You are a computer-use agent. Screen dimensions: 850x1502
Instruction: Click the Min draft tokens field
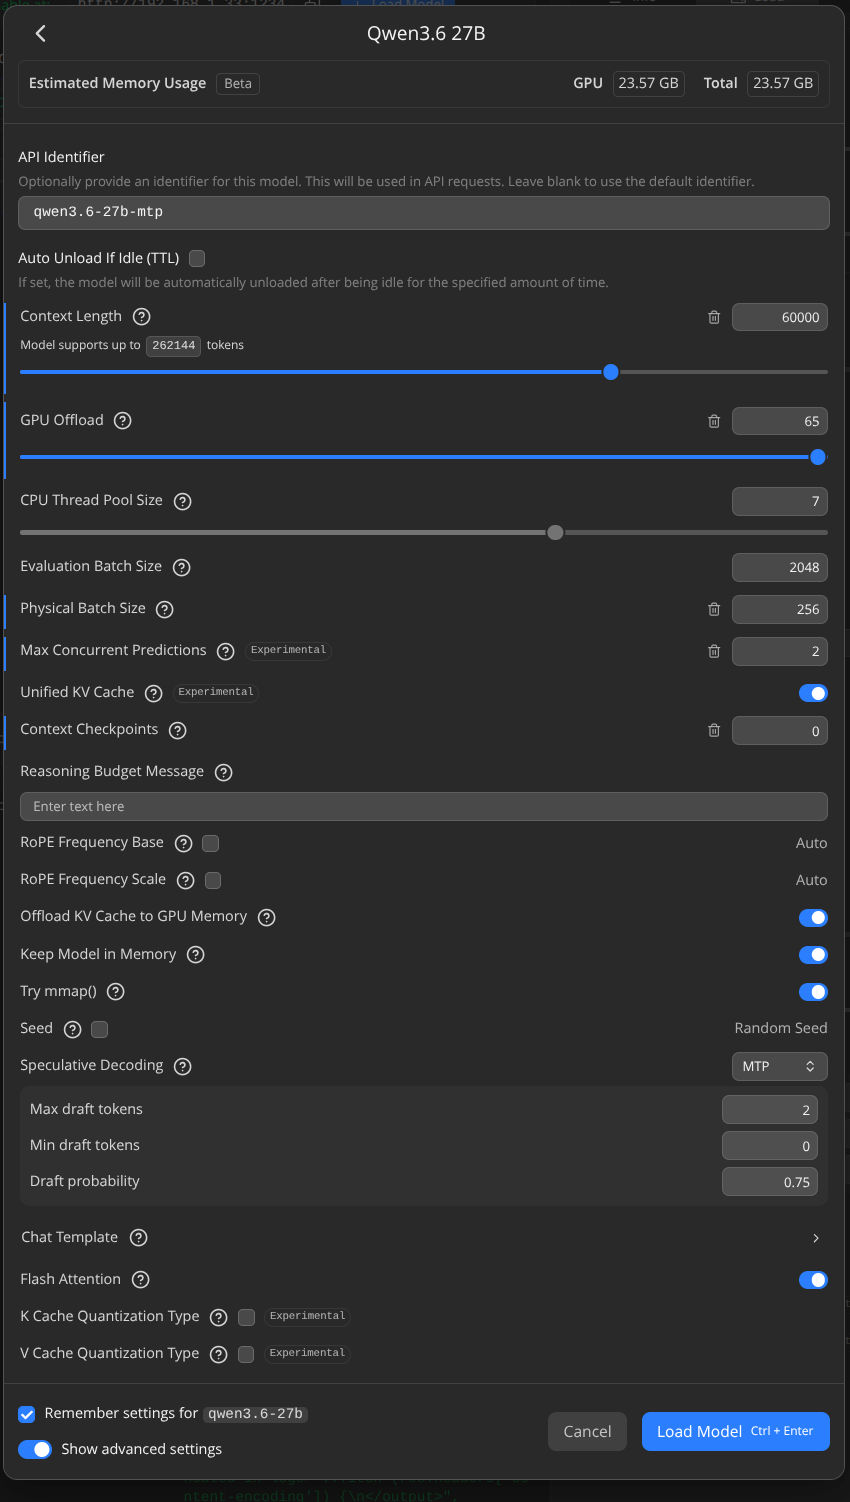click(769, 1146)
